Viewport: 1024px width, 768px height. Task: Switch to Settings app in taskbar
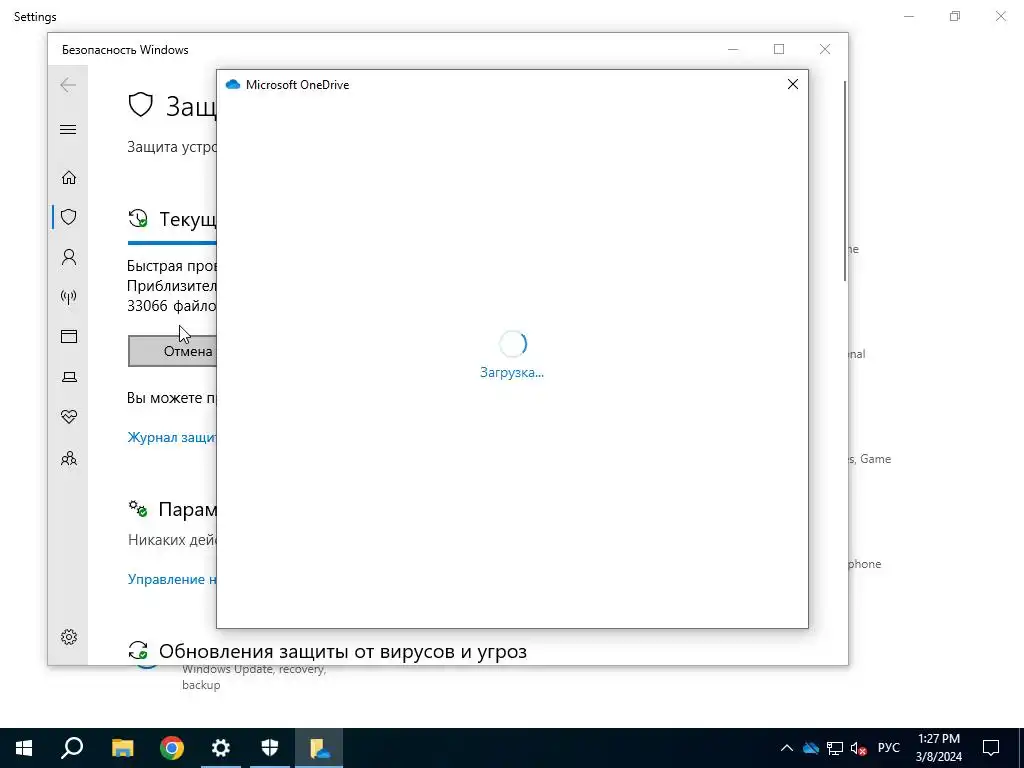pyautogui.click(x=221, y=748)
